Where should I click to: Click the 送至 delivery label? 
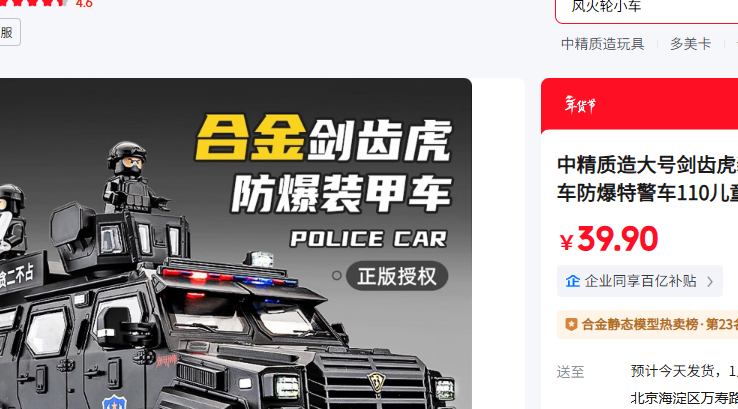[x=570, y=372]
